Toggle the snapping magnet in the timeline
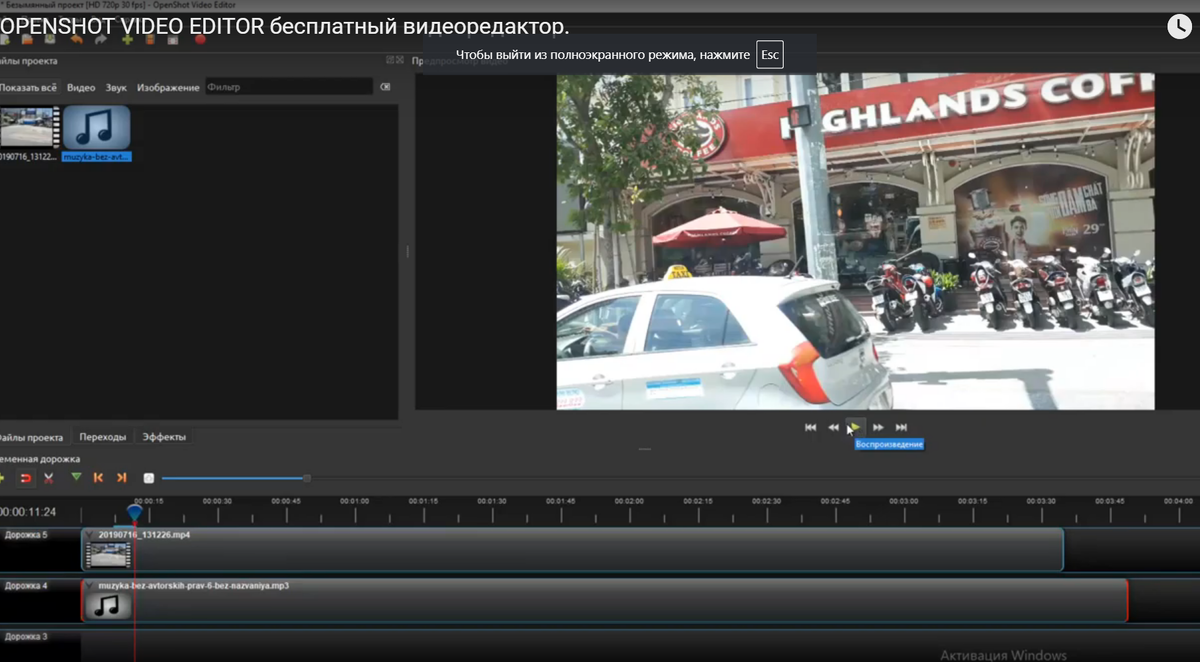This screenshot has height=662, width=1200. point(25,476)
